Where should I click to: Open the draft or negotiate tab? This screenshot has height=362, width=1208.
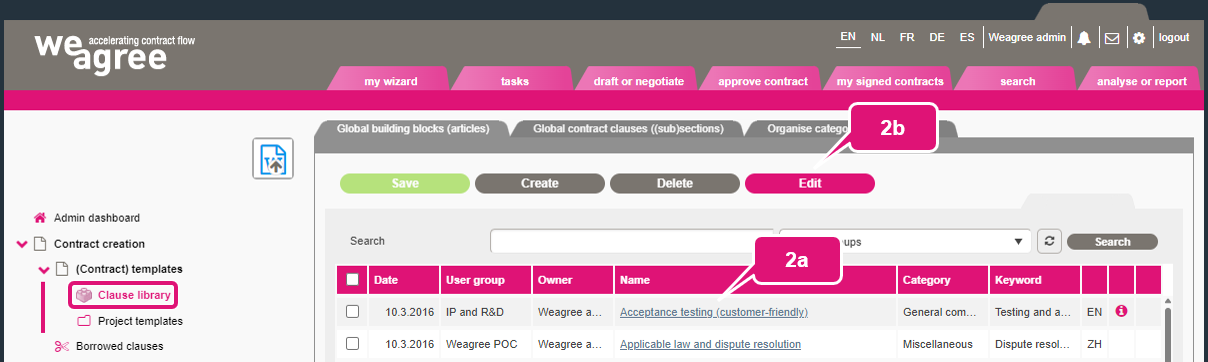pyautogui.click(x=638, y=81)
